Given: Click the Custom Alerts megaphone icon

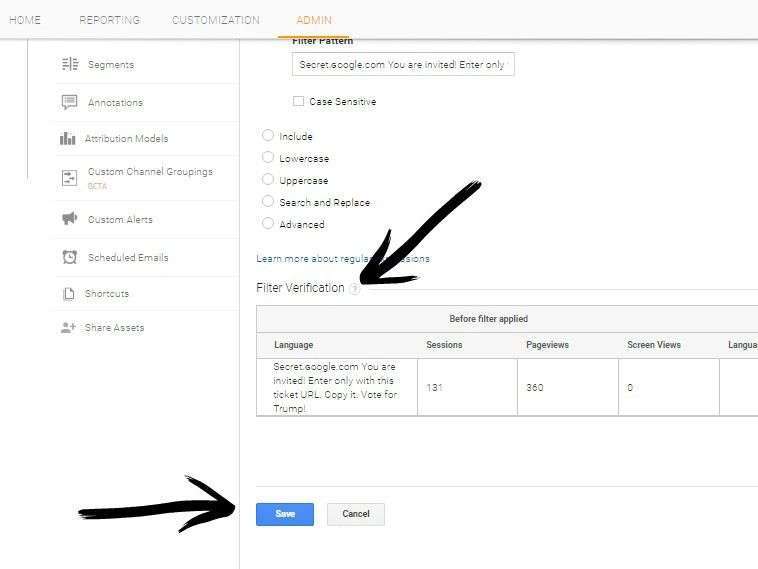Looking at the screenshot, I should [70, 219].
